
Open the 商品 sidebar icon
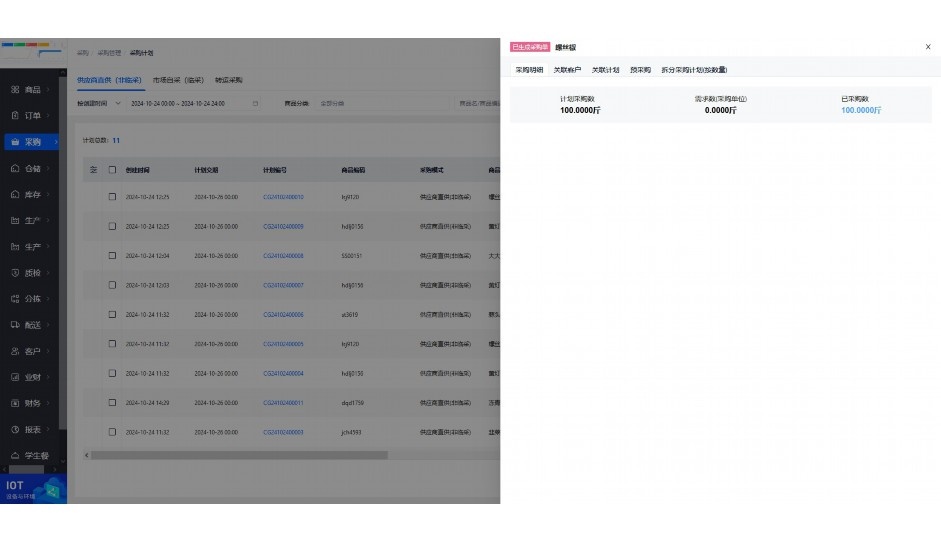15,90
